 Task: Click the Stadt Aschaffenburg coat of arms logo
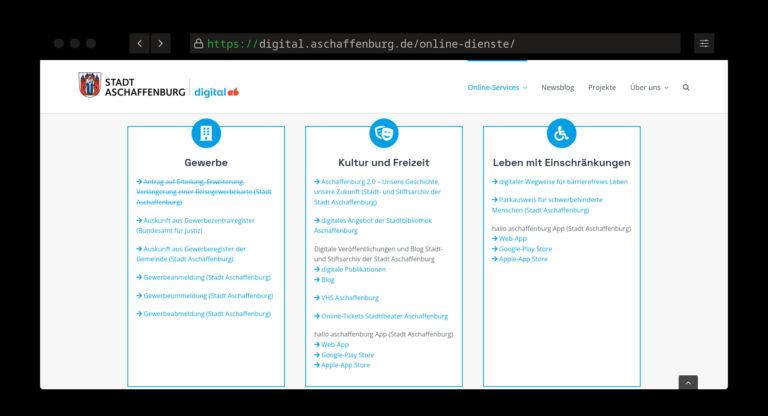coord(90,85)
